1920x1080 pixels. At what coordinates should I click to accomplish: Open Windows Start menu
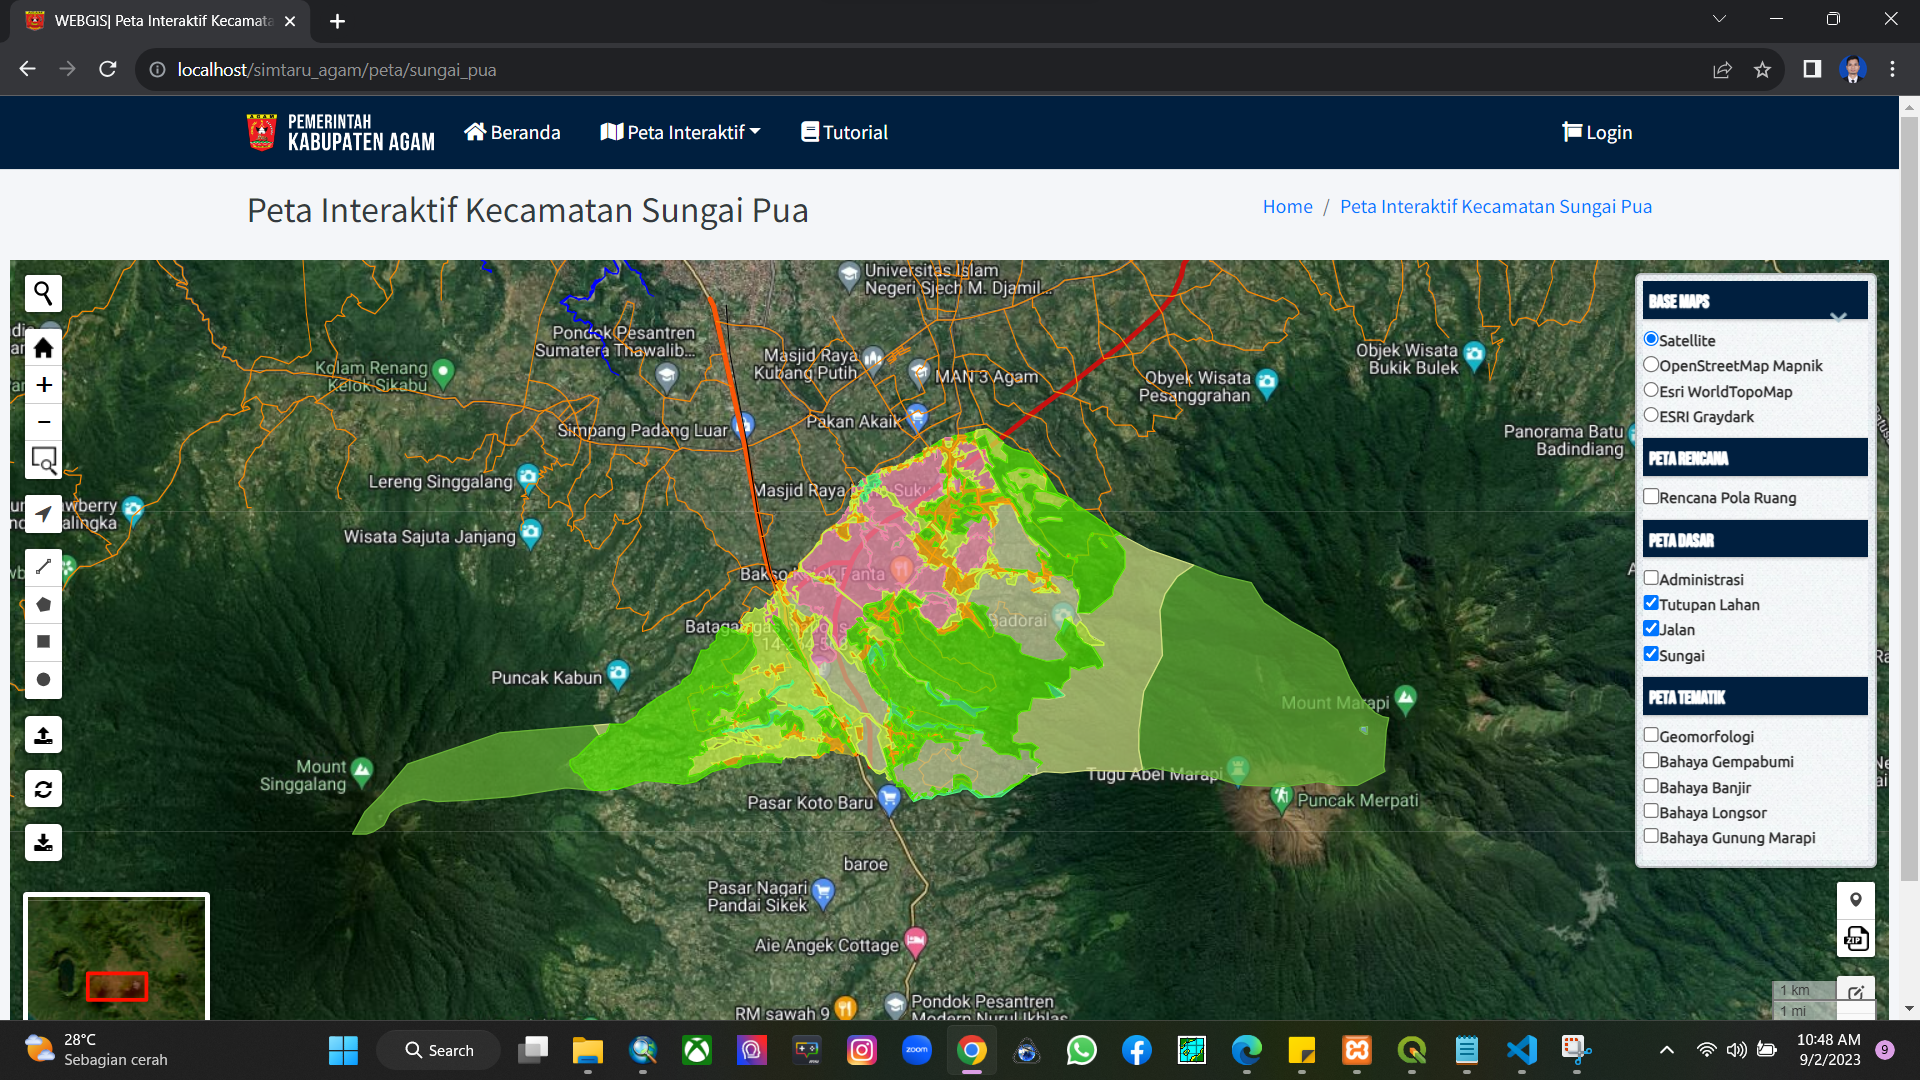343,1050
